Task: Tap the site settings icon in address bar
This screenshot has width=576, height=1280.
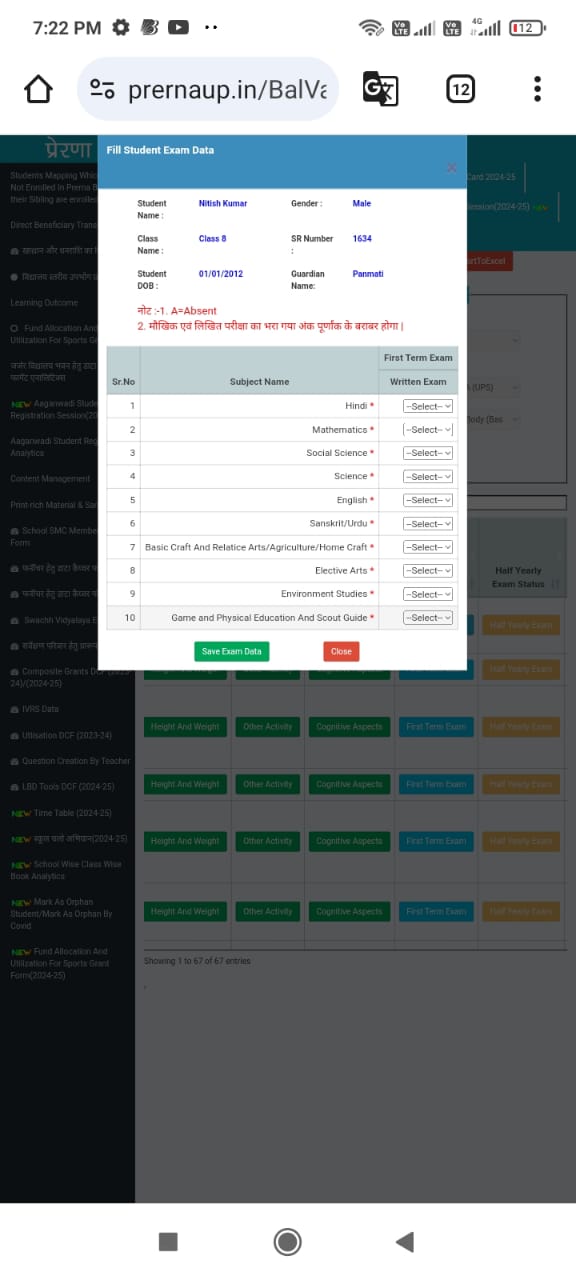Action: pyautogui.click(x=102, y=89)
